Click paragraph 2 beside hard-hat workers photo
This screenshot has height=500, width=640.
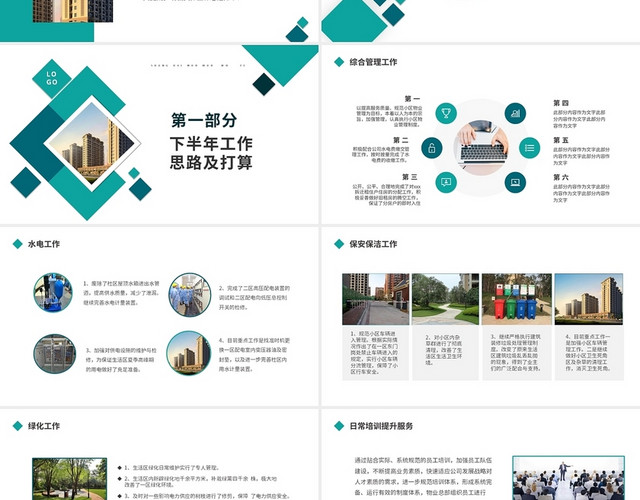254,298
